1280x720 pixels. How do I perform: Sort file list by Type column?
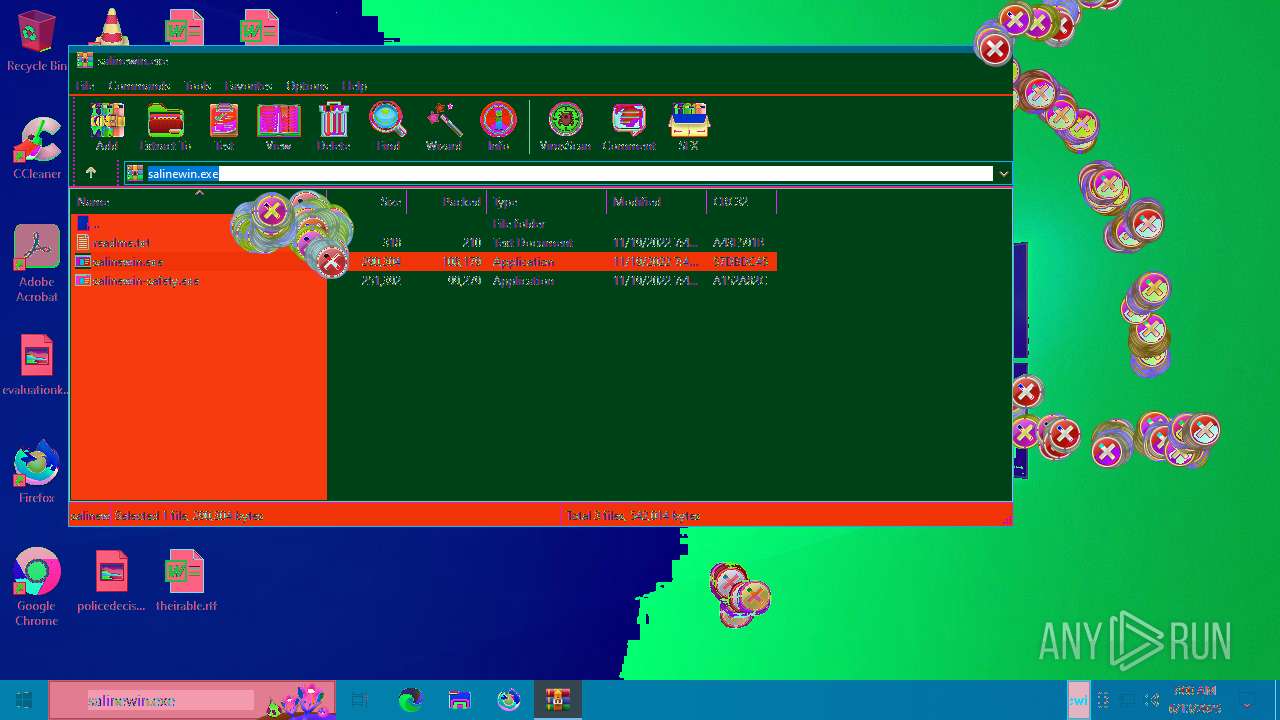[547, 202]
